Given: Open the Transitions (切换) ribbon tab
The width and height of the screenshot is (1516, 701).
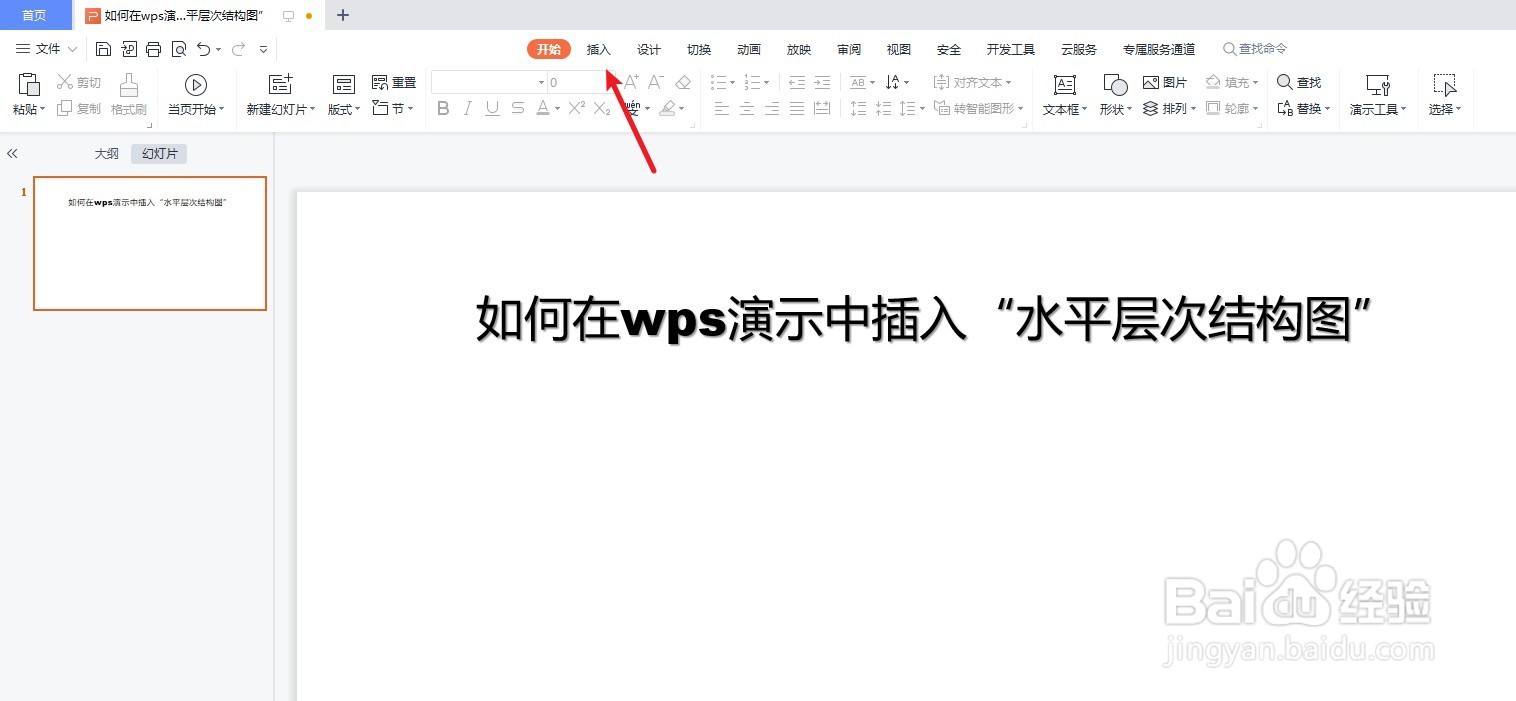Looking at the screenshot, I should pyautogui.click(x=699, y=49).
